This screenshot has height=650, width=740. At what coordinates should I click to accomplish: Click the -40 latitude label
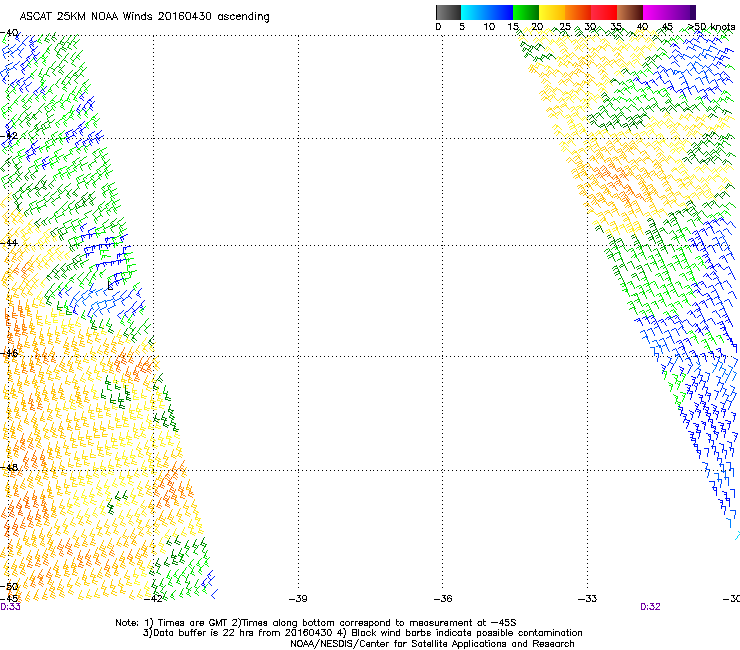(x=10, y=33)
